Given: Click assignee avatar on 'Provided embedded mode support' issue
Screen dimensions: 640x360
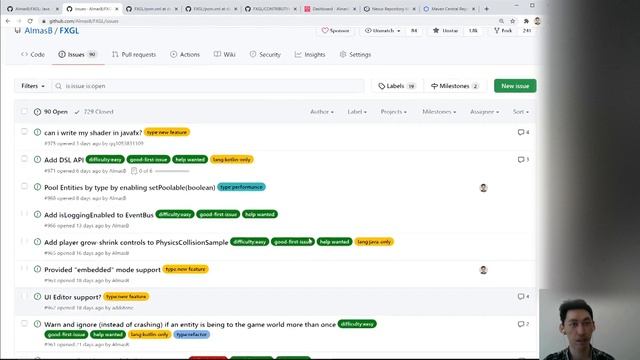Looking at the screenshot, I should click(483, 270).
